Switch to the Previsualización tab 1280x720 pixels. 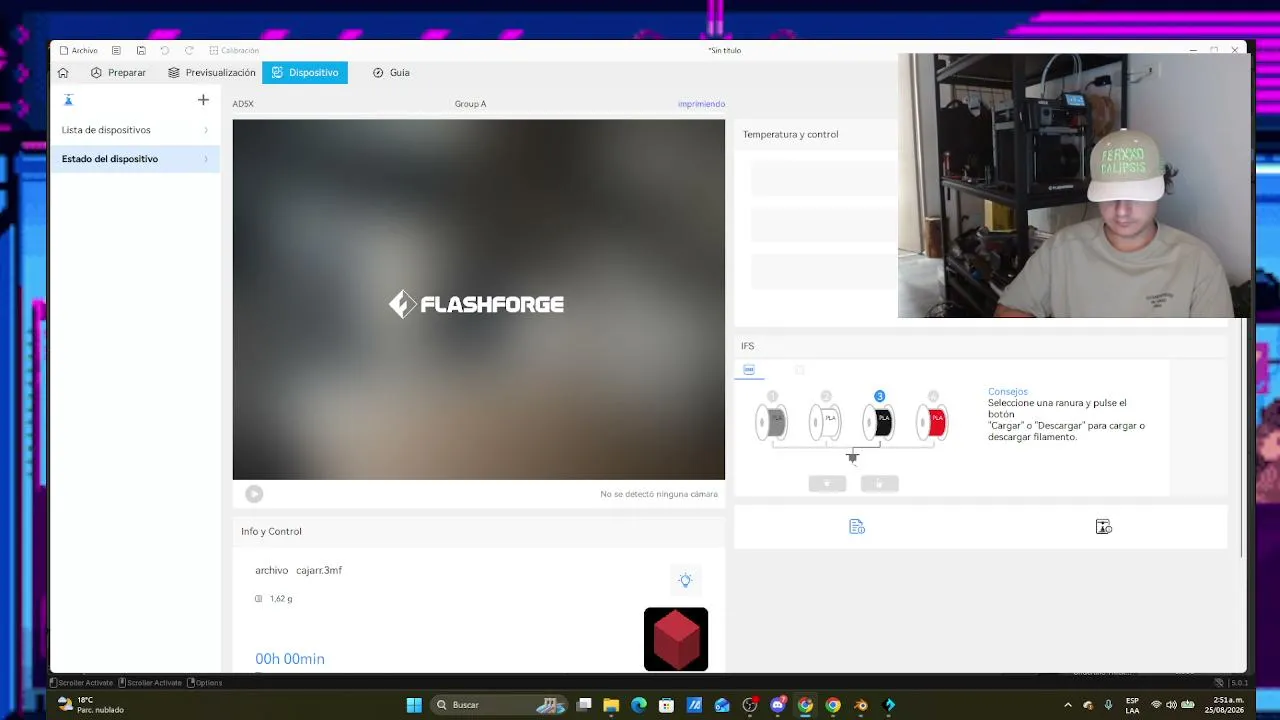pyautogui.click(x=212, y=73)
